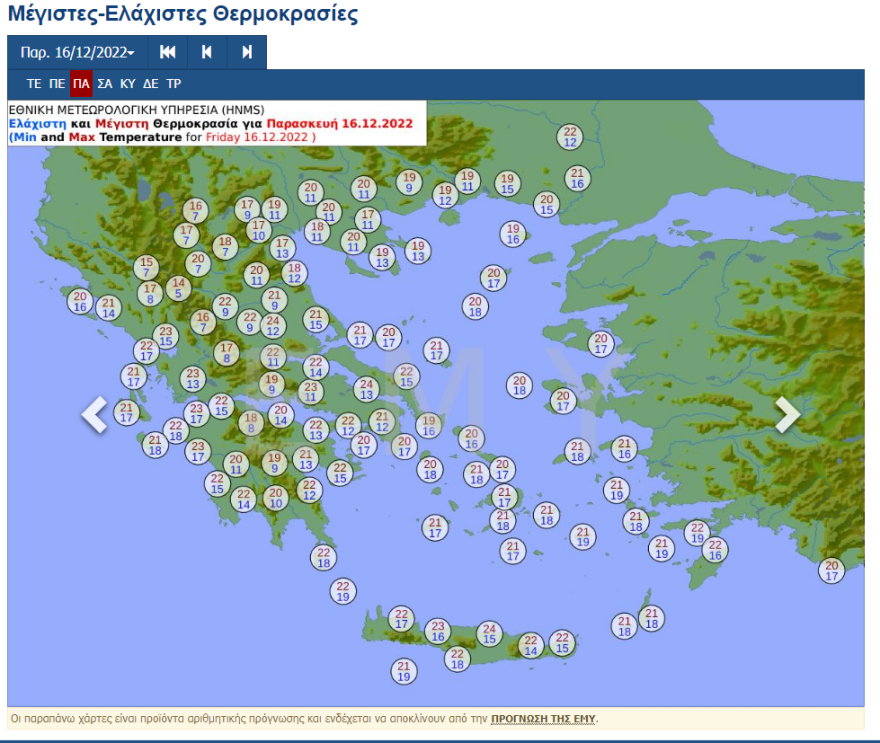The image size is (880, 743).
Task: Open the date dropdown showing Παρ. 16/12/2022
Action: [x=77, y=52]
